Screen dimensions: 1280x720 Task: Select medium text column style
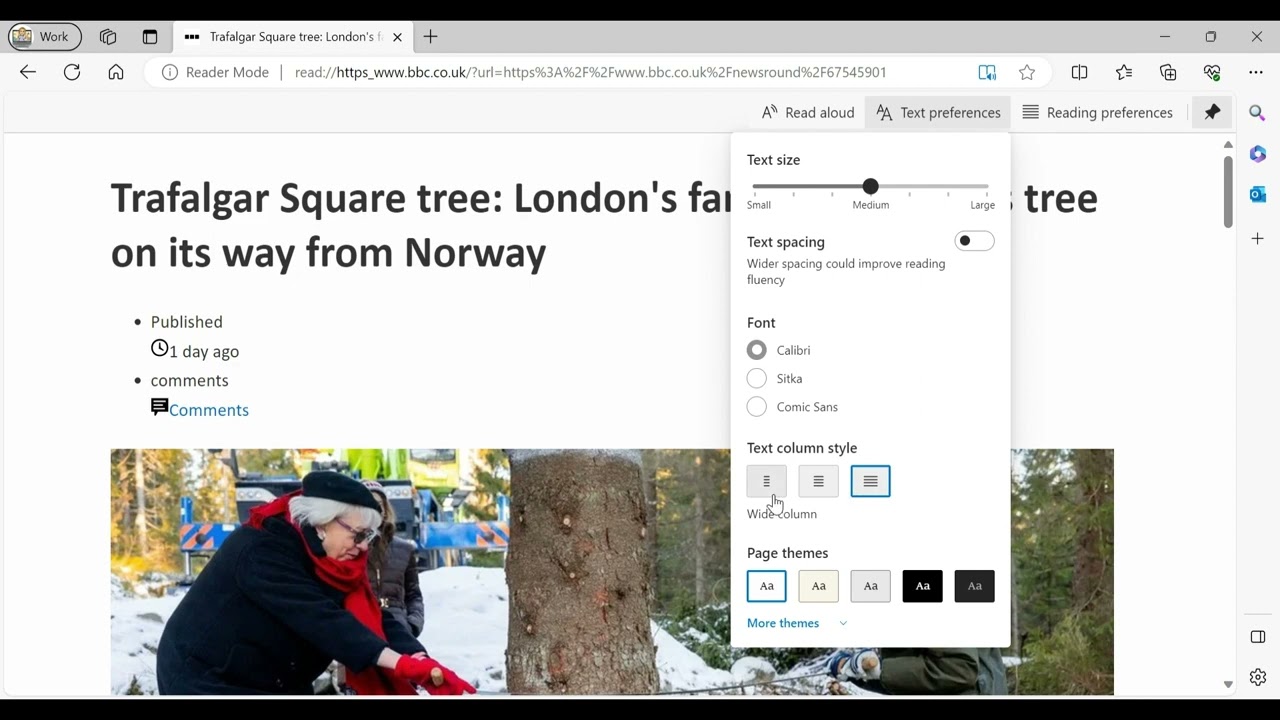pyautogui.click(x=818, y=481)
